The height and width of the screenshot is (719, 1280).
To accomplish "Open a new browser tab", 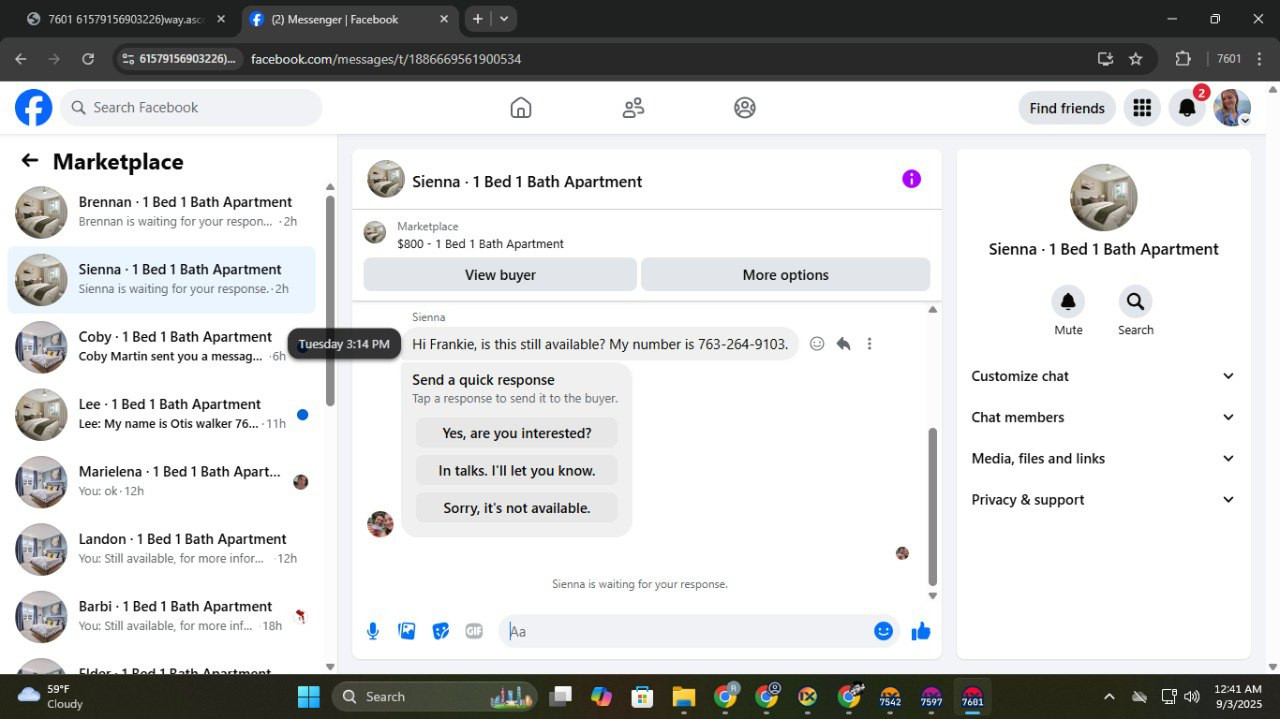I will (478, 19).
